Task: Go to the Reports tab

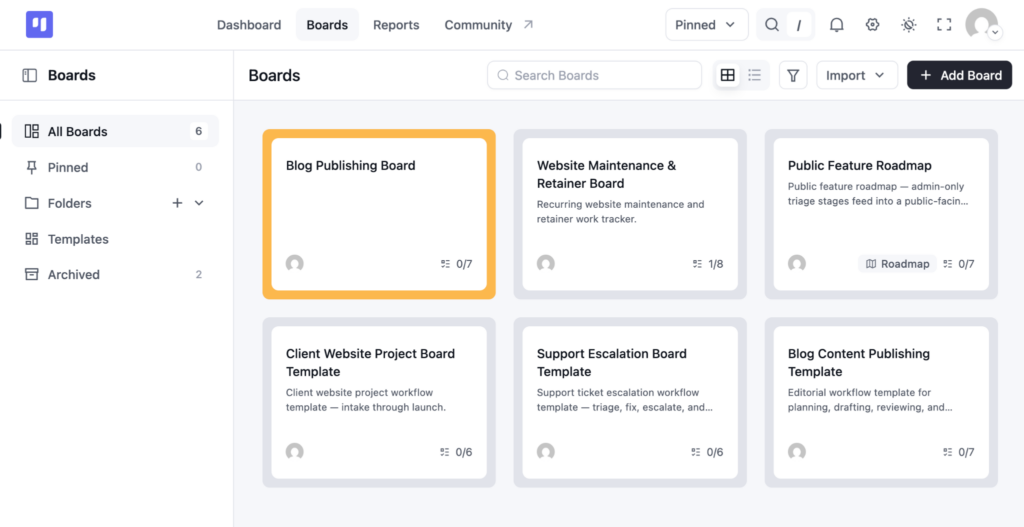Action: 396,25
